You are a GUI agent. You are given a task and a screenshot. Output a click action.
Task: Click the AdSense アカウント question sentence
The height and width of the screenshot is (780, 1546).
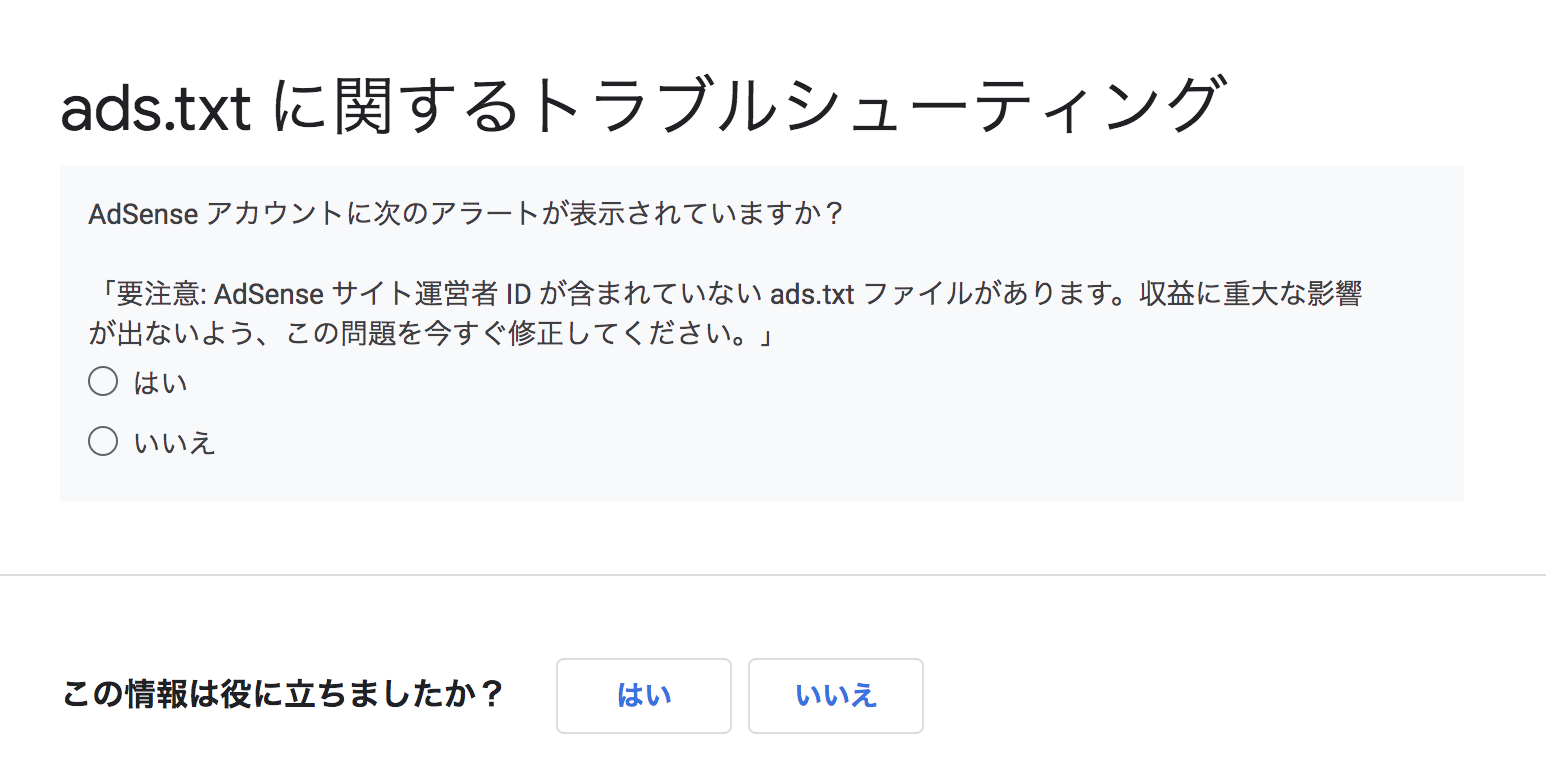[467, 215]
